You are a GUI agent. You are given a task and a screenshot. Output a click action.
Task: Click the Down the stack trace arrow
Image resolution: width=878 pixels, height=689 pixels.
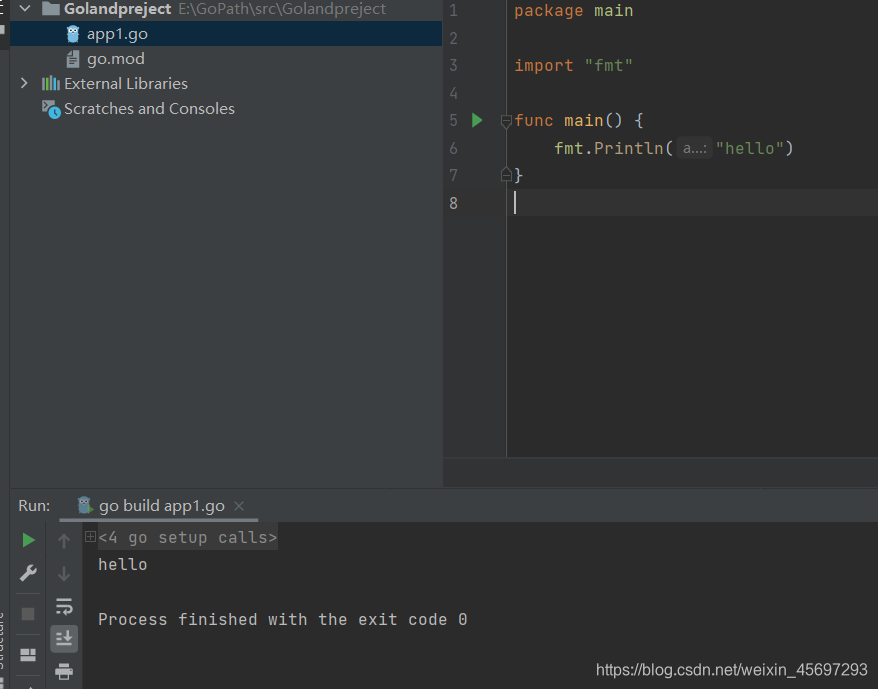(64, 574)
